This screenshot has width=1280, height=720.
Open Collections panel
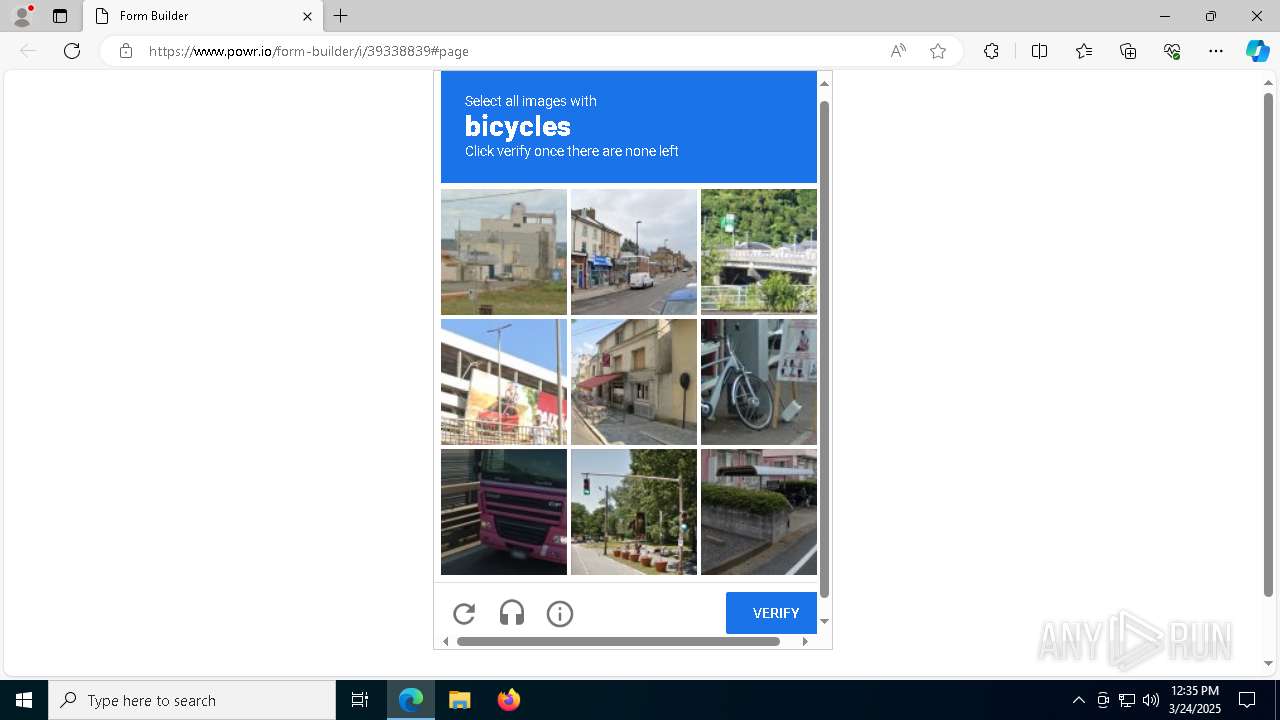1128,51
